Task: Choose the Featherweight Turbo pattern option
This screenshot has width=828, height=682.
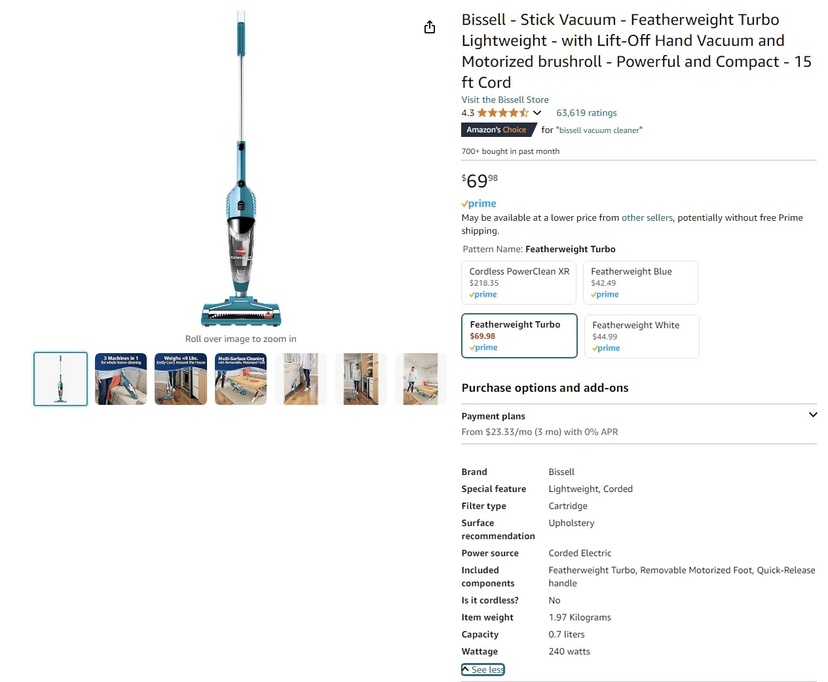Action: coord(519,336)
